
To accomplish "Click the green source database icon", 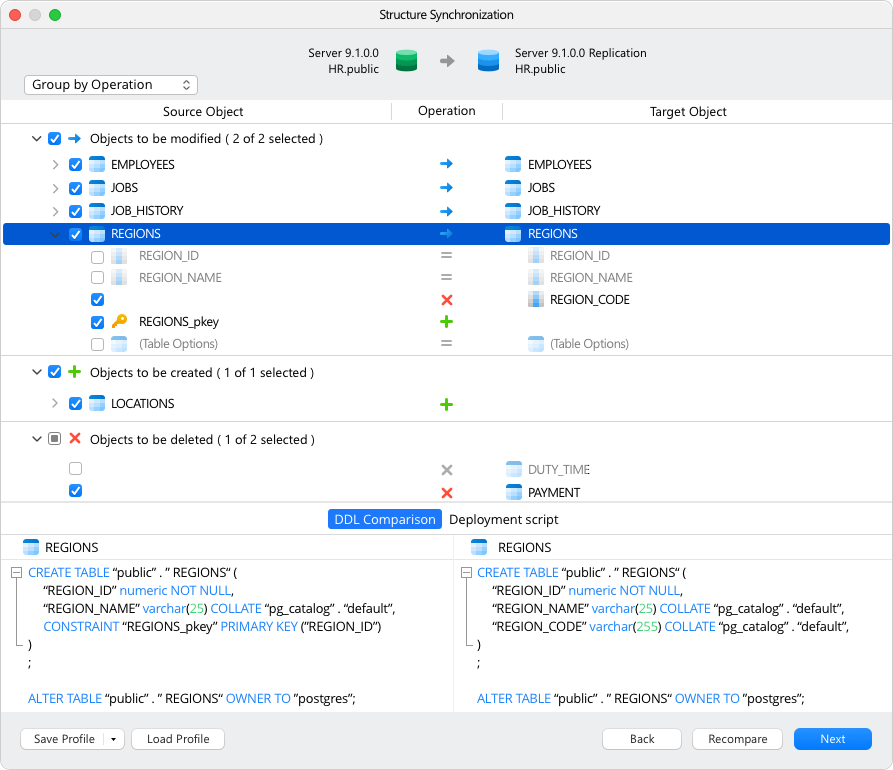I will tap(406, 60).
